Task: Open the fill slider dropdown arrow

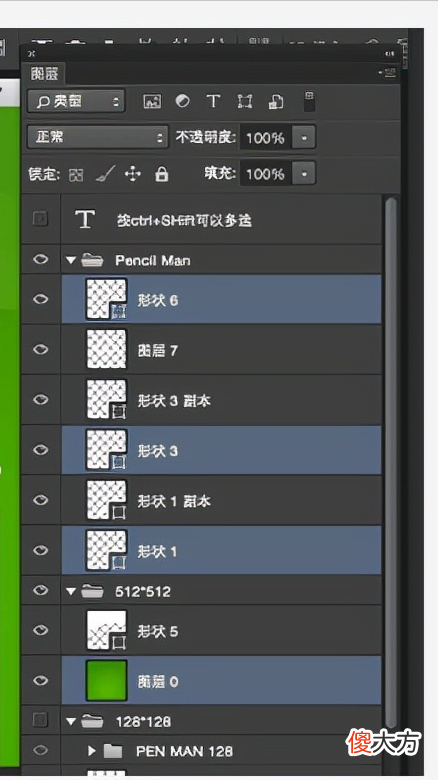Action: (x=304, y=174)
